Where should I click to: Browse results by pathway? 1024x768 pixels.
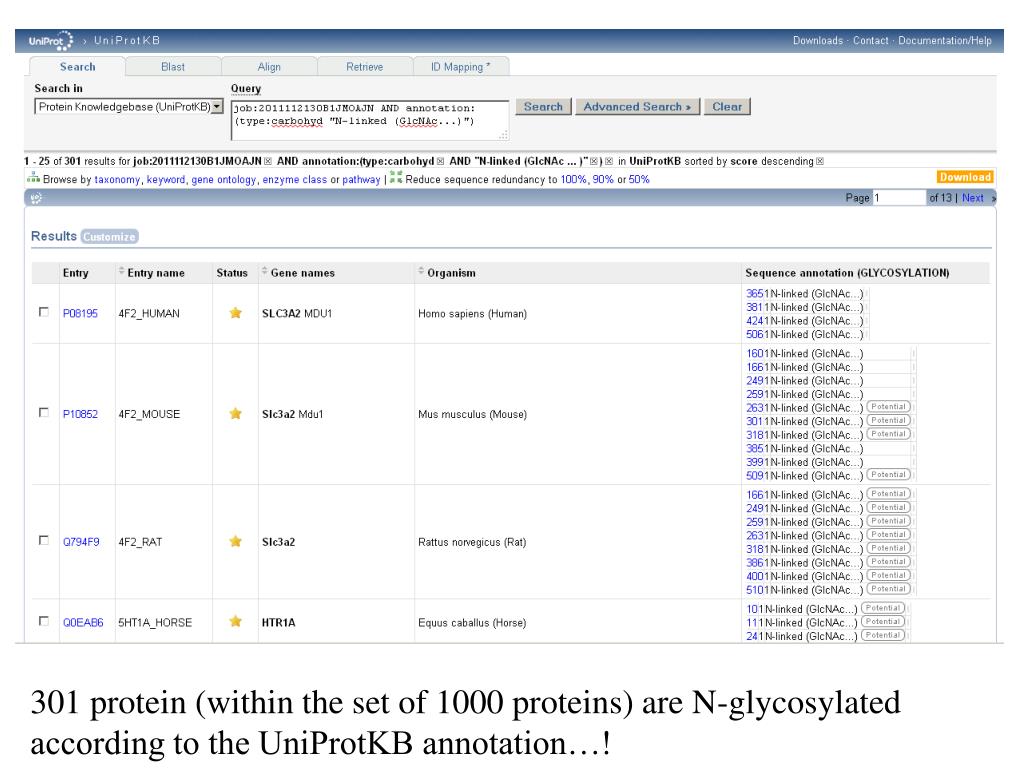pyautogui.click(x=361, y=180)
